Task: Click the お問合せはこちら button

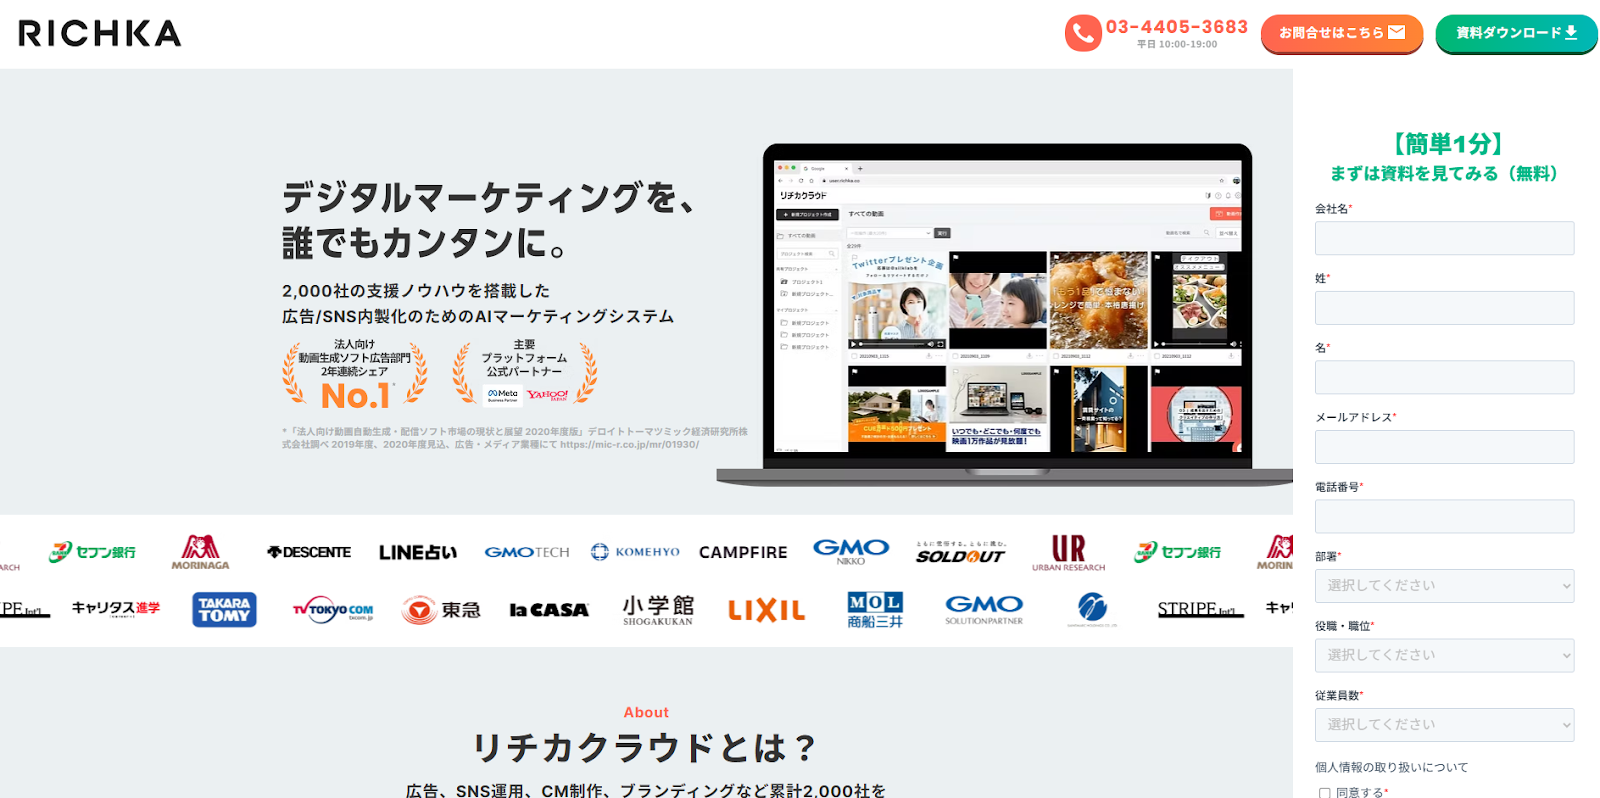Action: pyautogui.click(x=1341, y=33)
